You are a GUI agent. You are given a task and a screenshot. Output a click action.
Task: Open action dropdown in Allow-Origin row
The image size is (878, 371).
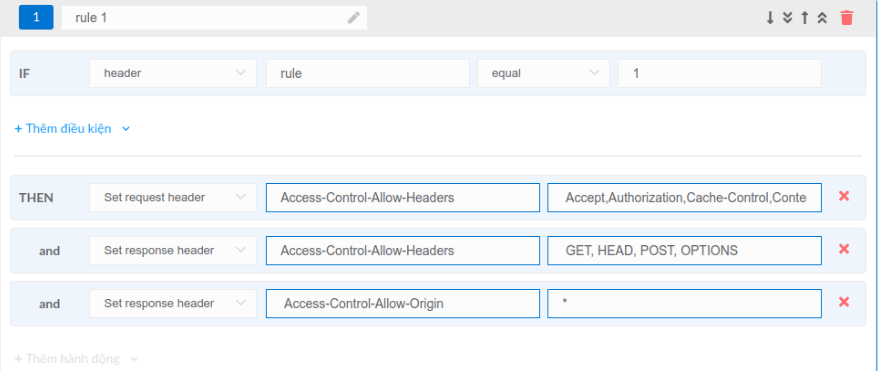[x=173, y=303]
